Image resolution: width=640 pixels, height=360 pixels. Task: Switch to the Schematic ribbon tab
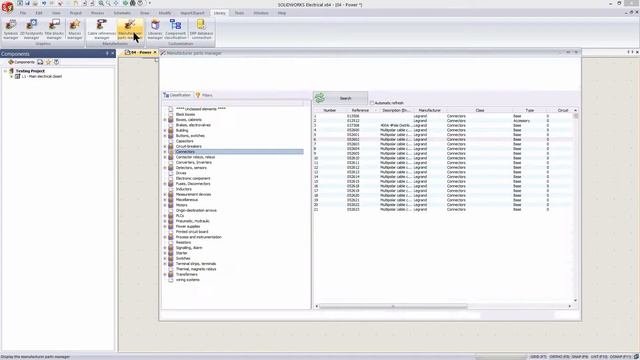(122, 13)
